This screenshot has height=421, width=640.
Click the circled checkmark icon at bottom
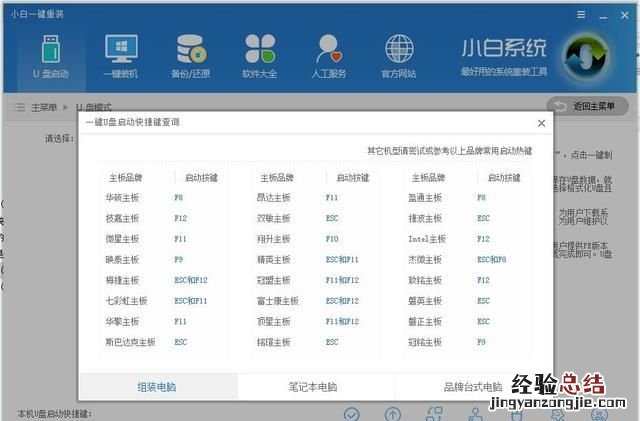coord(351,414)
